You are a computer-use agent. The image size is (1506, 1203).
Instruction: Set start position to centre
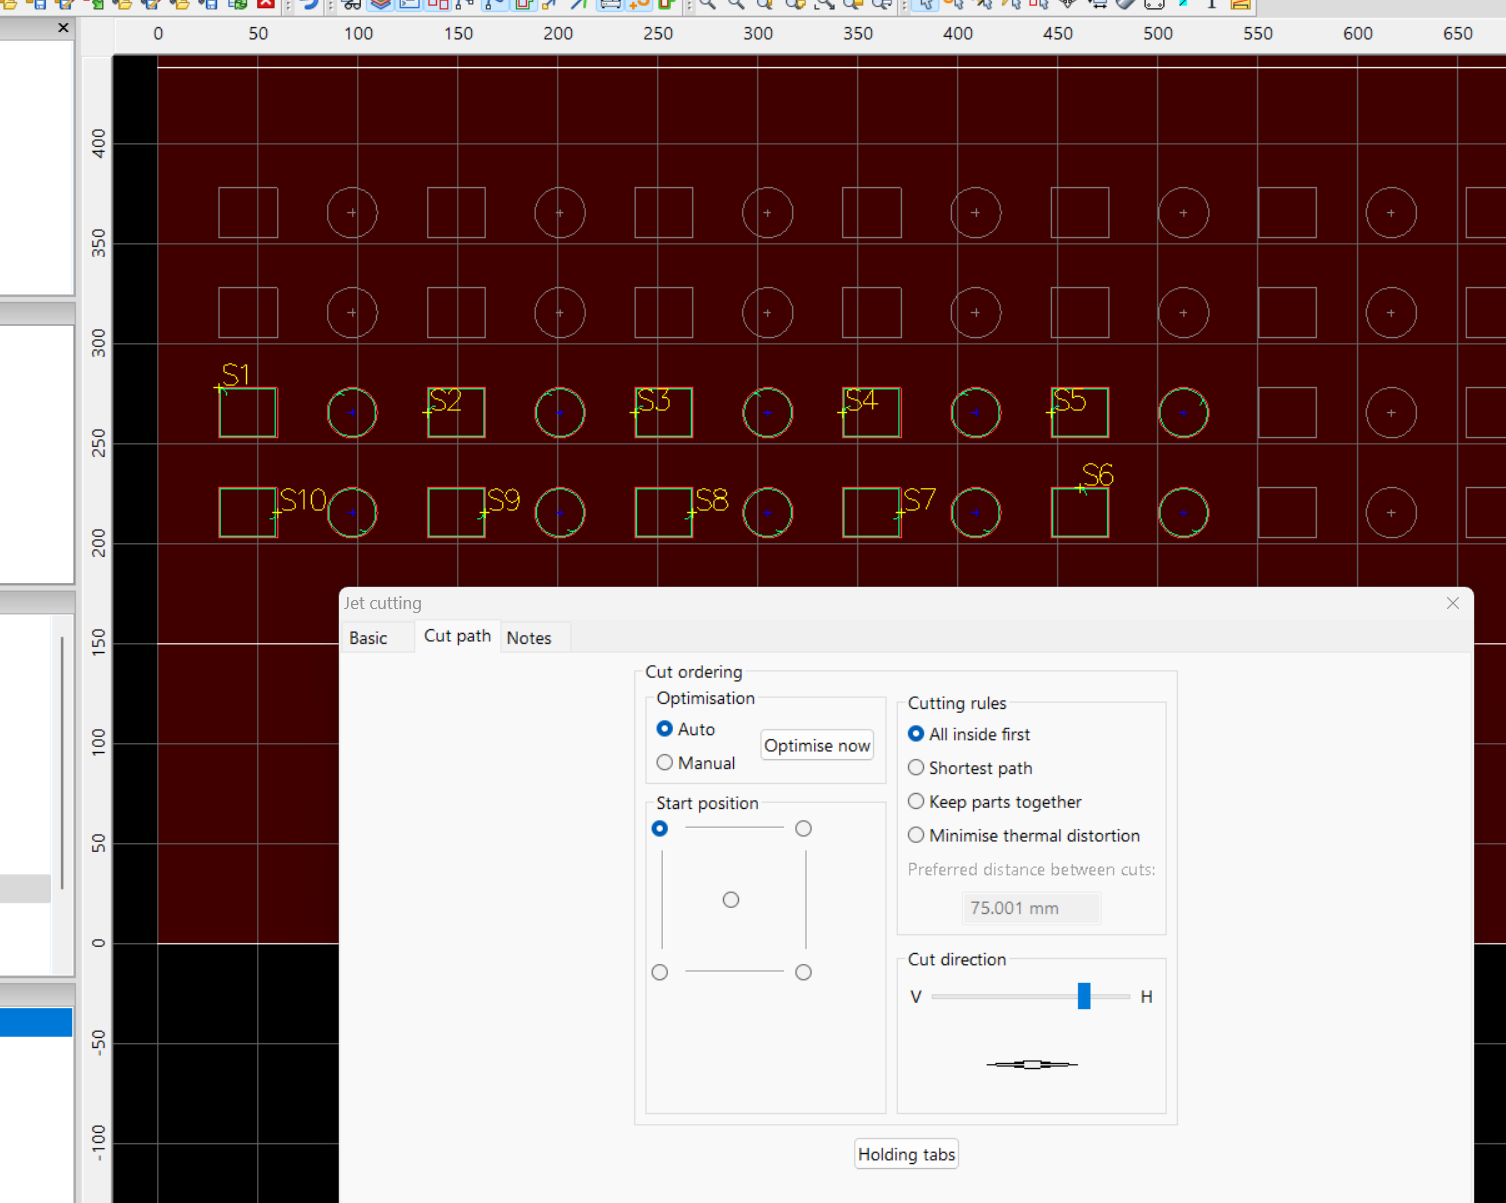click(731, 900)
